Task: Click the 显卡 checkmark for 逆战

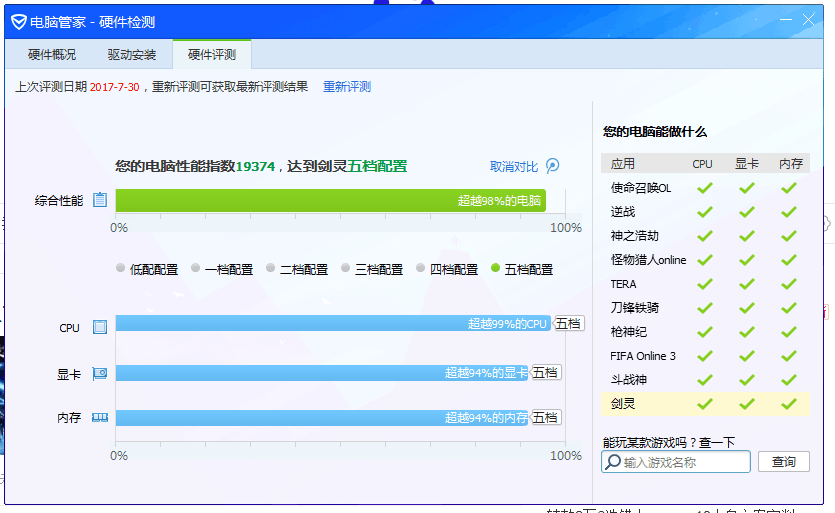Action: click(x=747, y=211)
